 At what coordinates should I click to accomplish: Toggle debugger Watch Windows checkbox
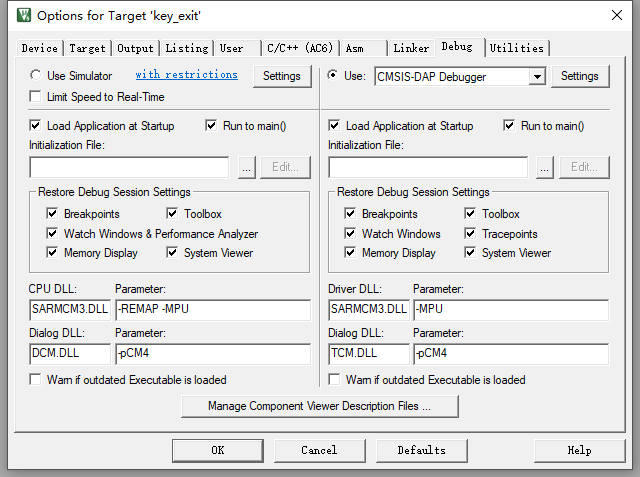click(350, 233)
